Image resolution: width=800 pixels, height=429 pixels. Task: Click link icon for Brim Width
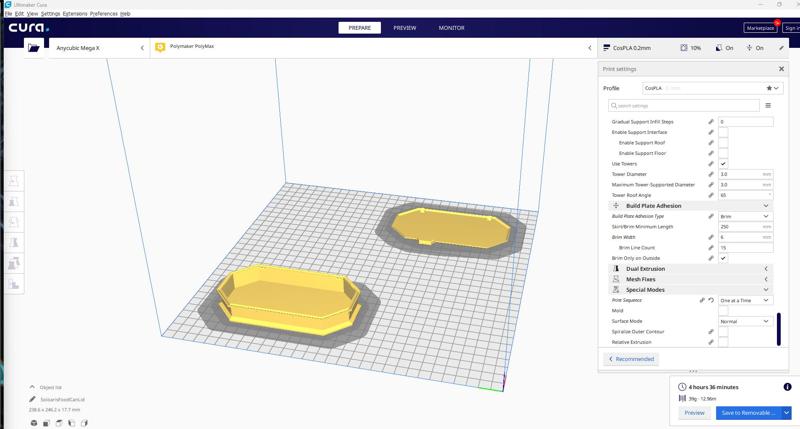click(x=711, y=237)
